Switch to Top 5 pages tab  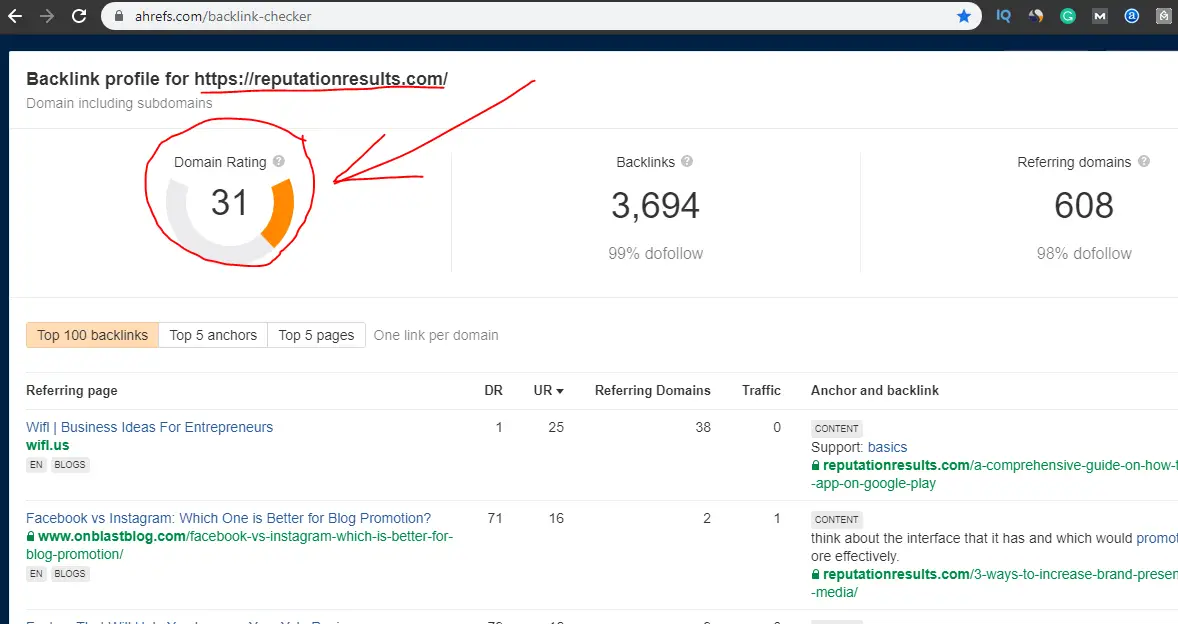pyautogui.click(x=316, y=335)
